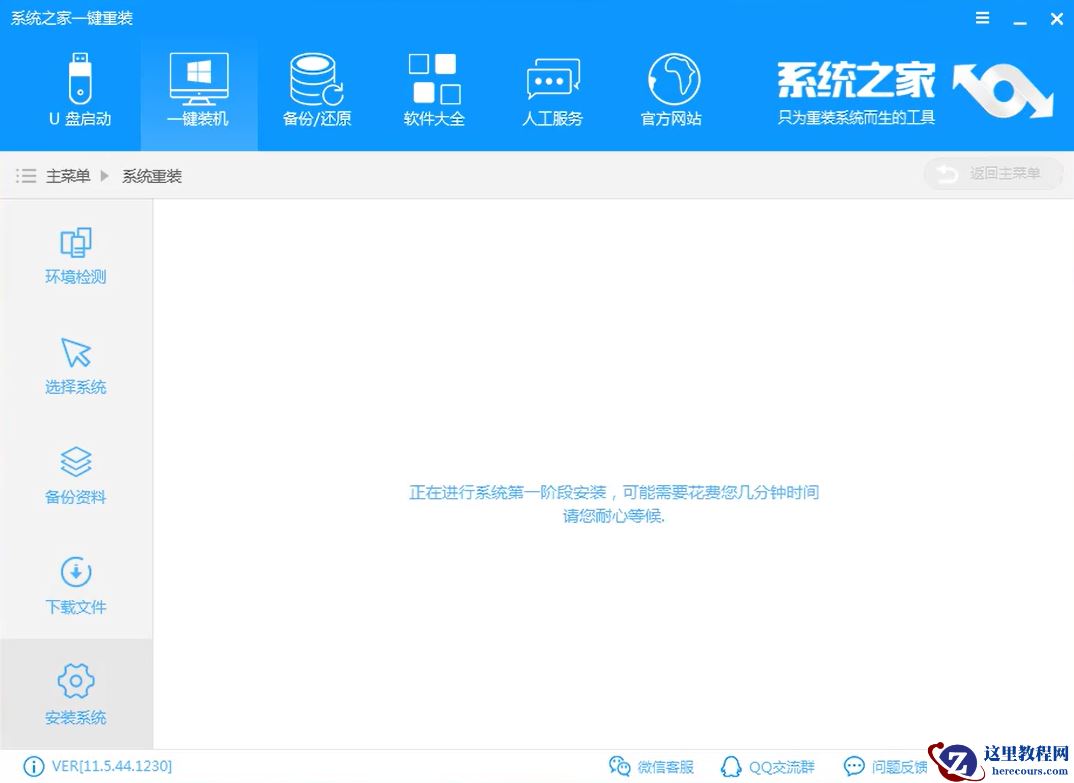This screenshot has width=1074, height=783.
Task: Open the 备份/还原 backup and restore tool
Action: click(x=316, y=90)
